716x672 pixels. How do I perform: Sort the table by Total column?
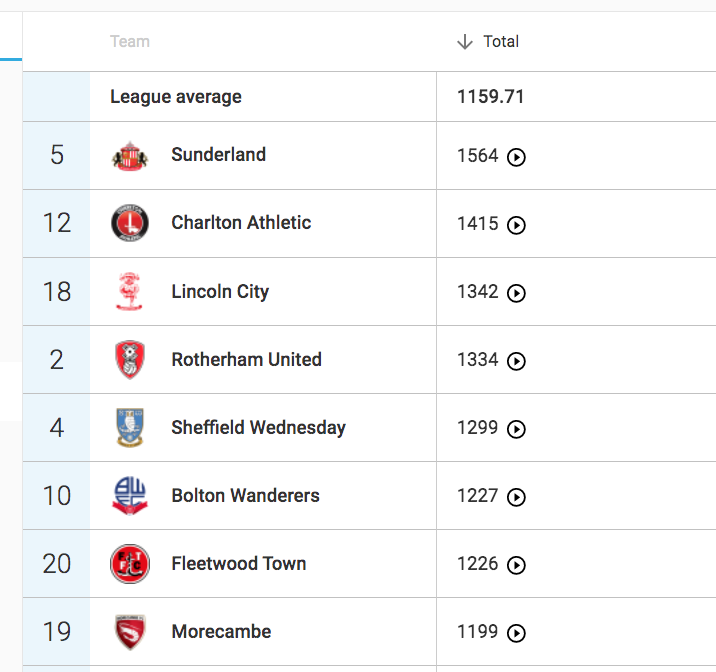(501, 42)
